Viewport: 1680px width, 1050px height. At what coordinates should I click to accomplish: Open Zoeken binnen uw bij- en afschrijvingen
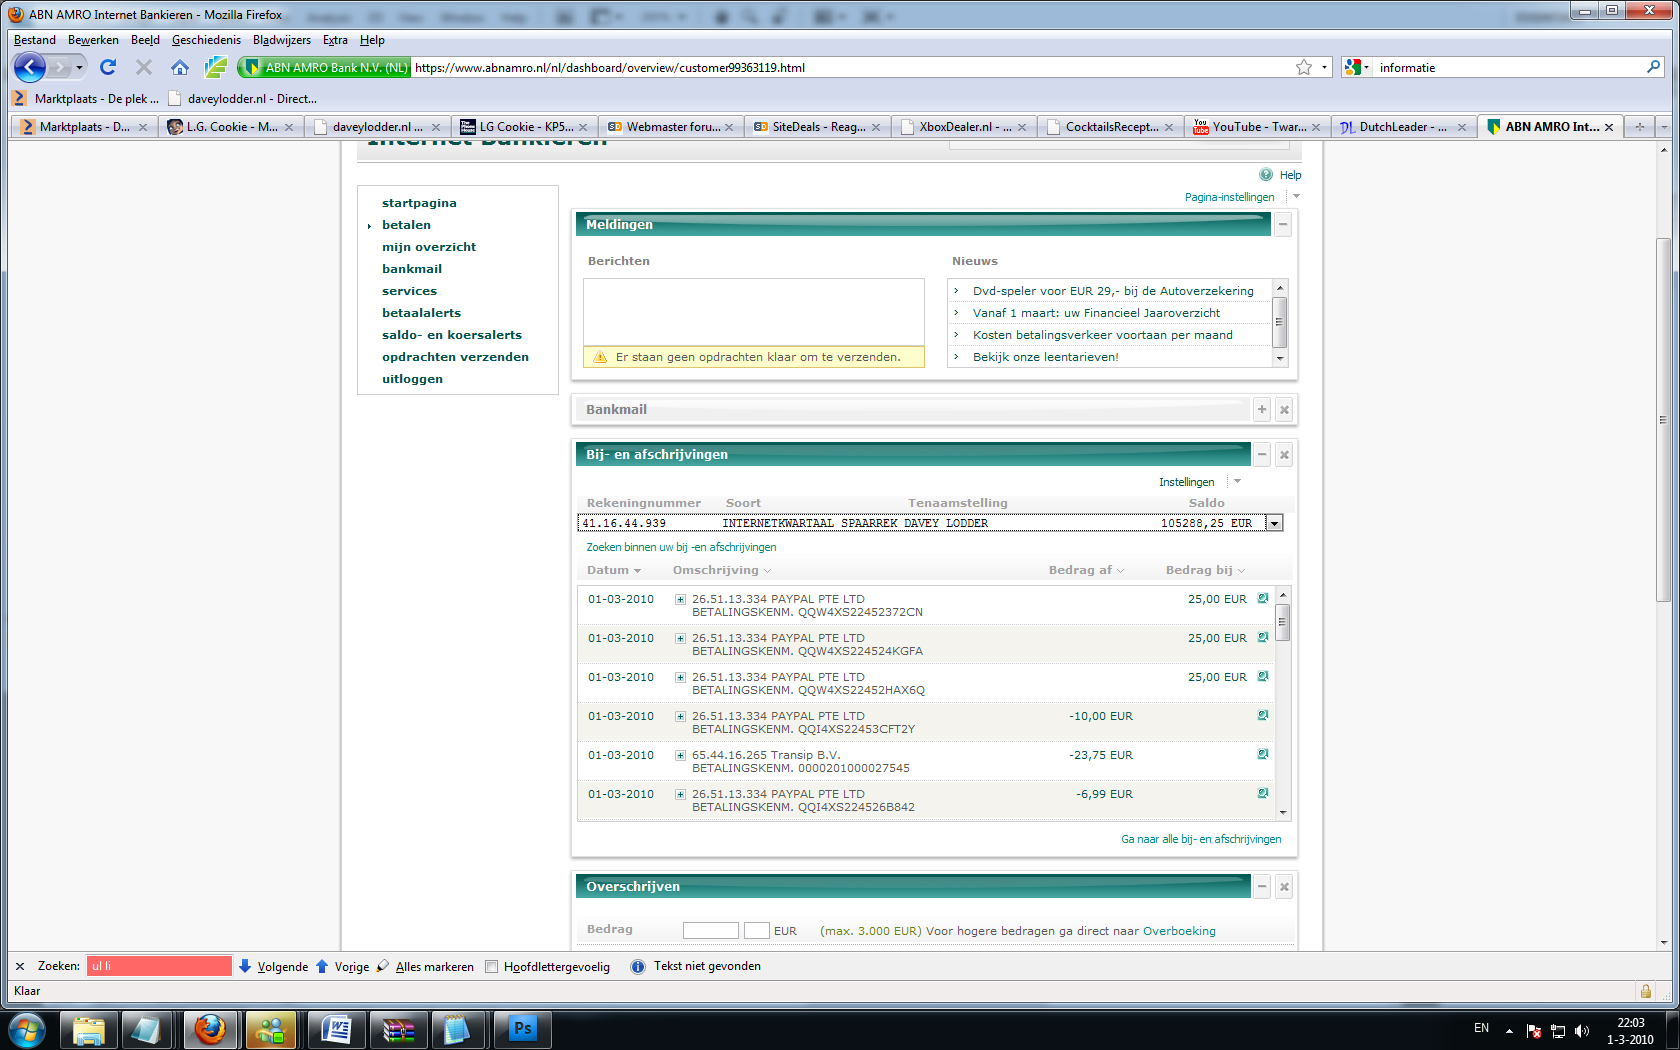pyautogui.click(x=681, y=547)
